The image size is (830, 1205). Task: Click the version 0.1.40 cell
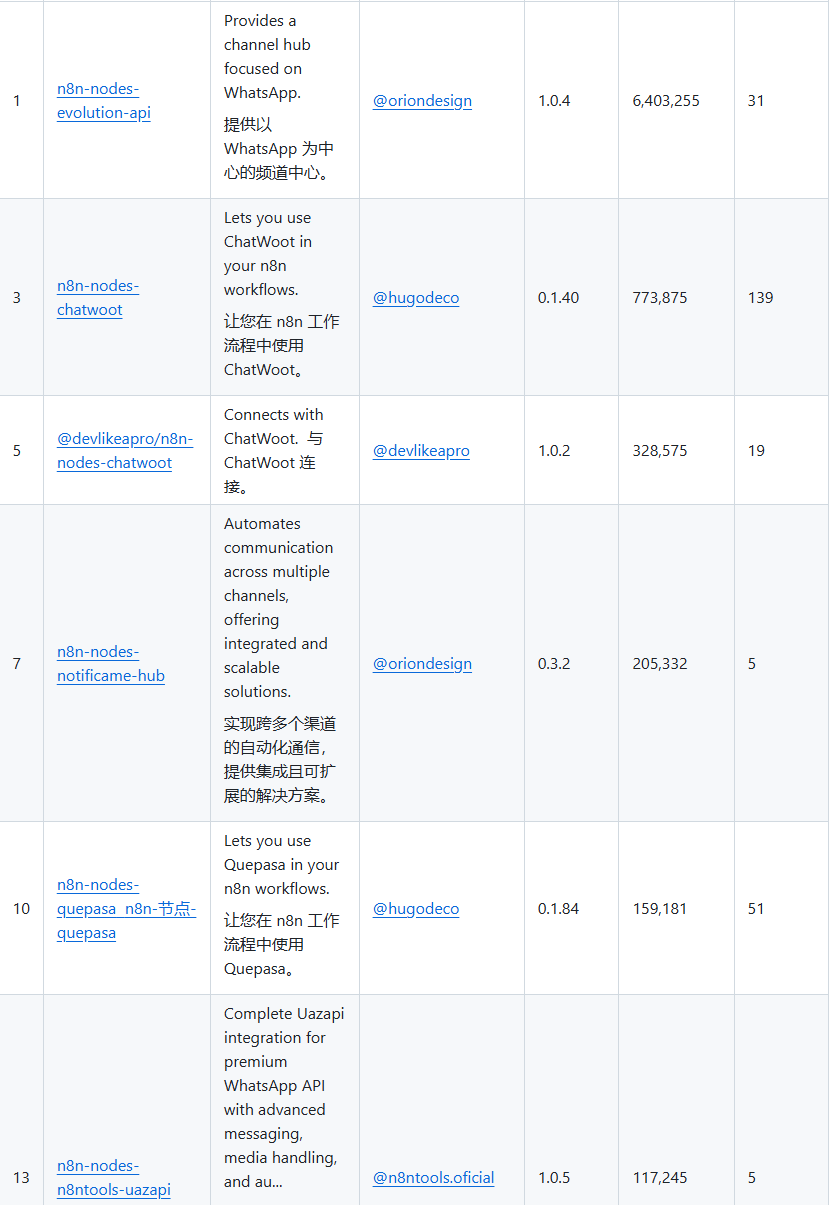click(558, 298)
